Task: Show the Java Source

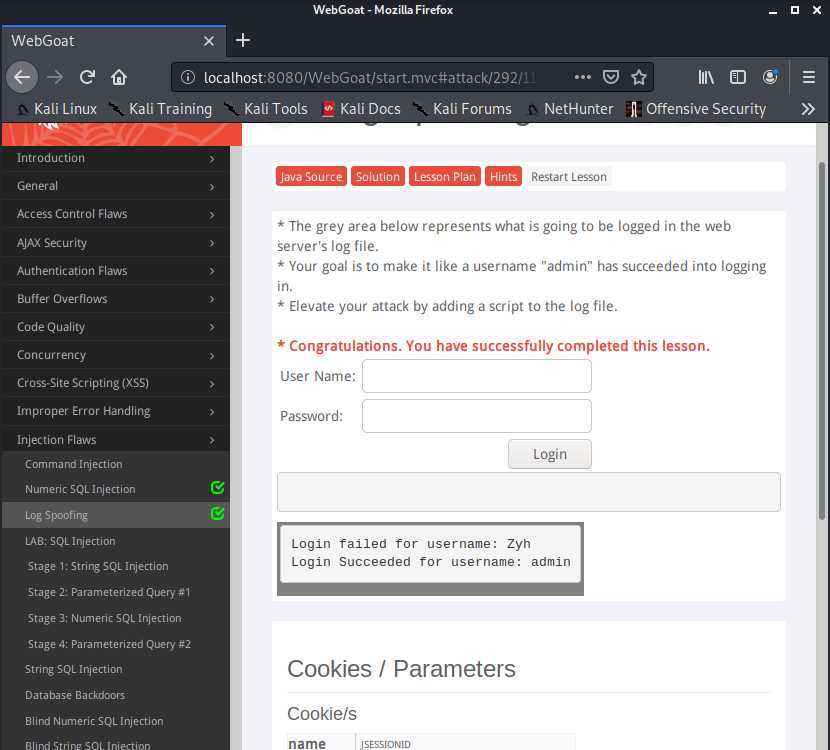Action: (x=311, y=177)
